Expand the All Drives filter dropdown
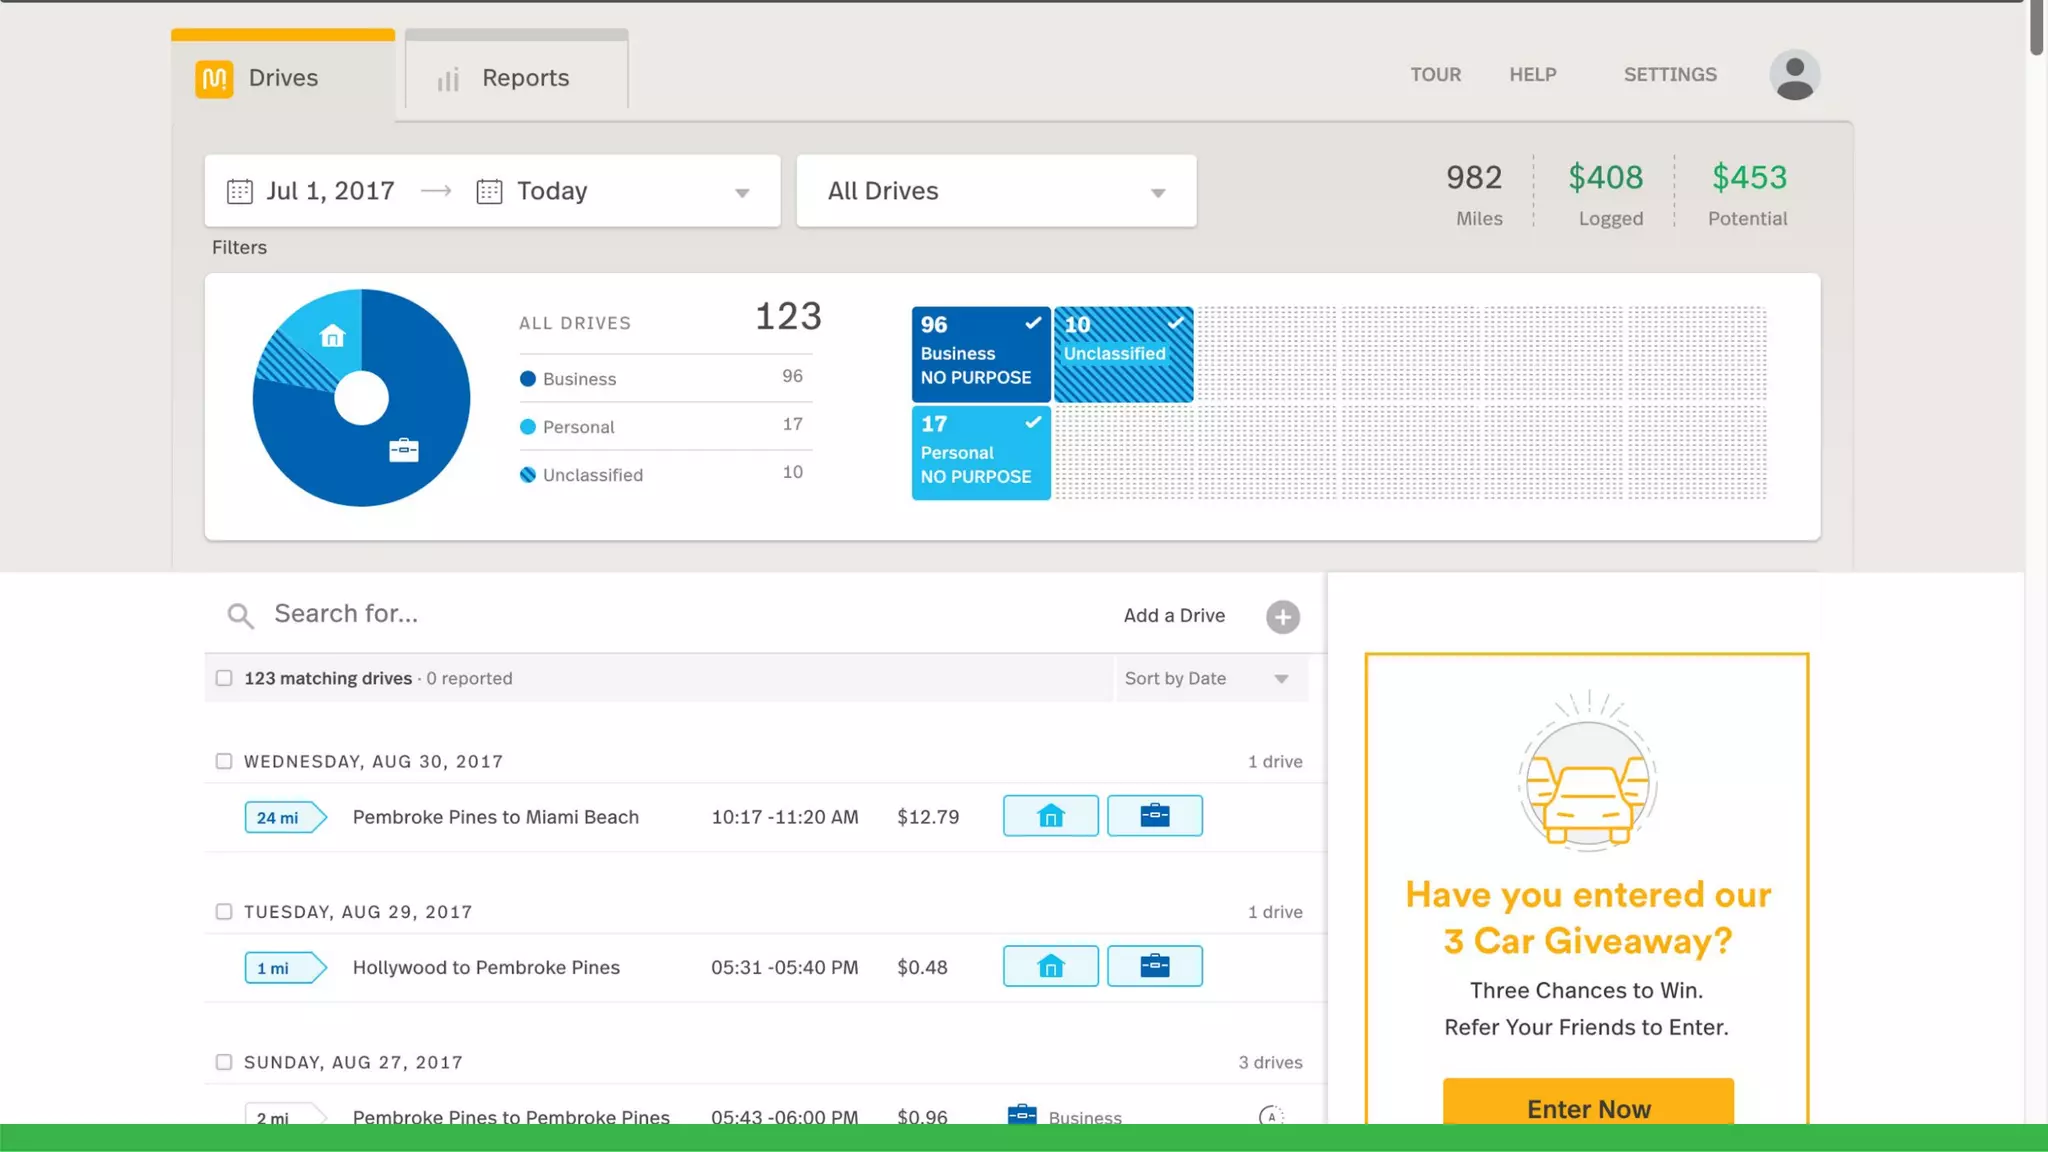 click(x=1157, y=193)
